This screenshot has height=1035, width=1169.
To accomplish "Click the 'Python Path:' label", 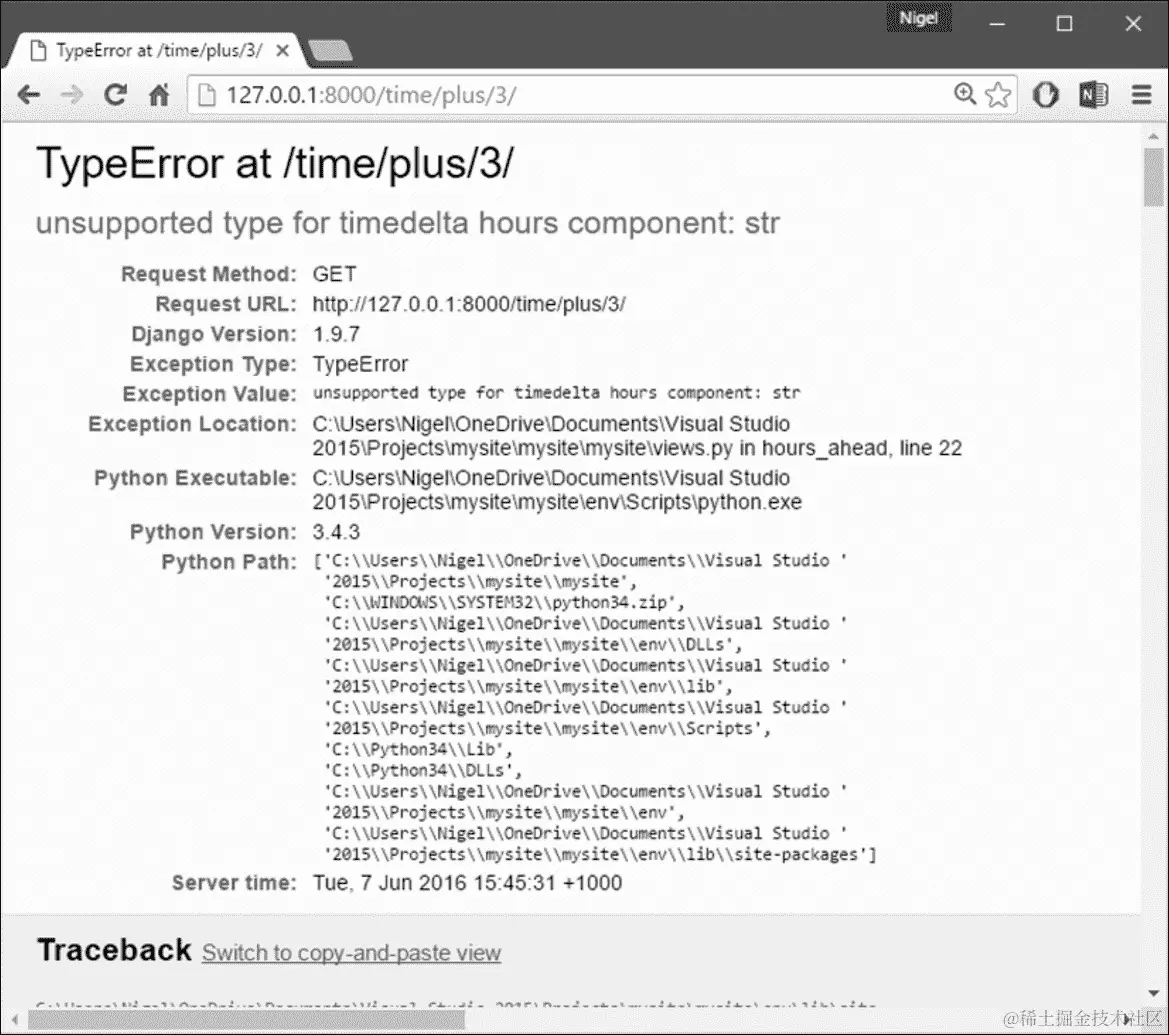I will tap(229, 561).
